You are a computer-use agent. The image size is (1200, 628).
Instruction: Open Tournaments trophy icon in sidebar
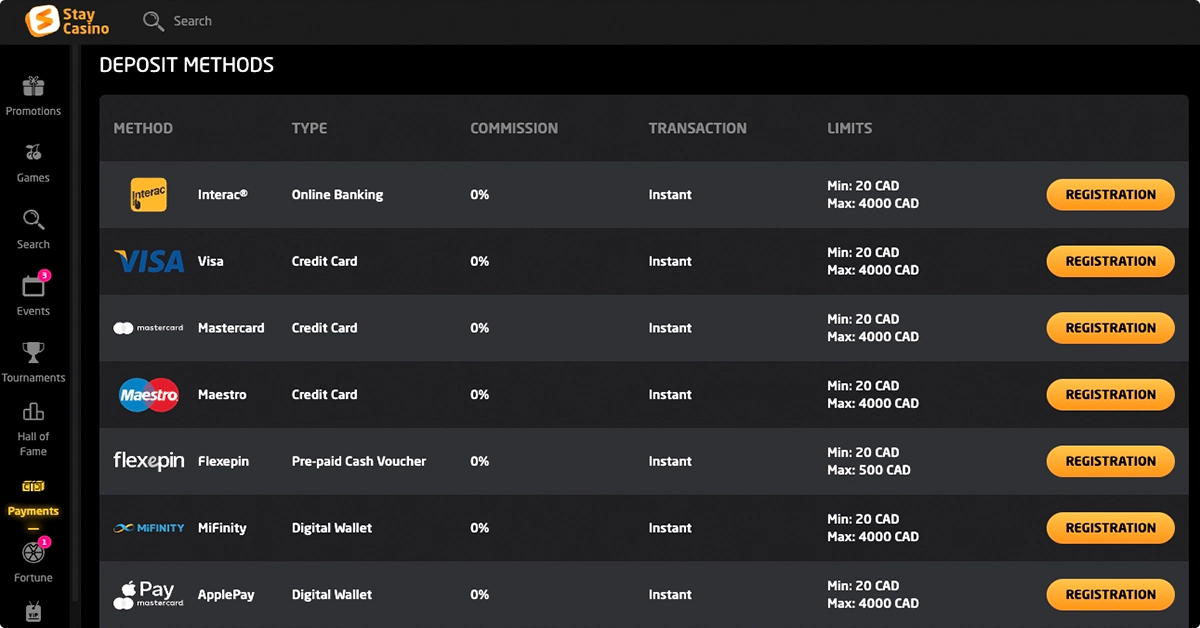33,352
